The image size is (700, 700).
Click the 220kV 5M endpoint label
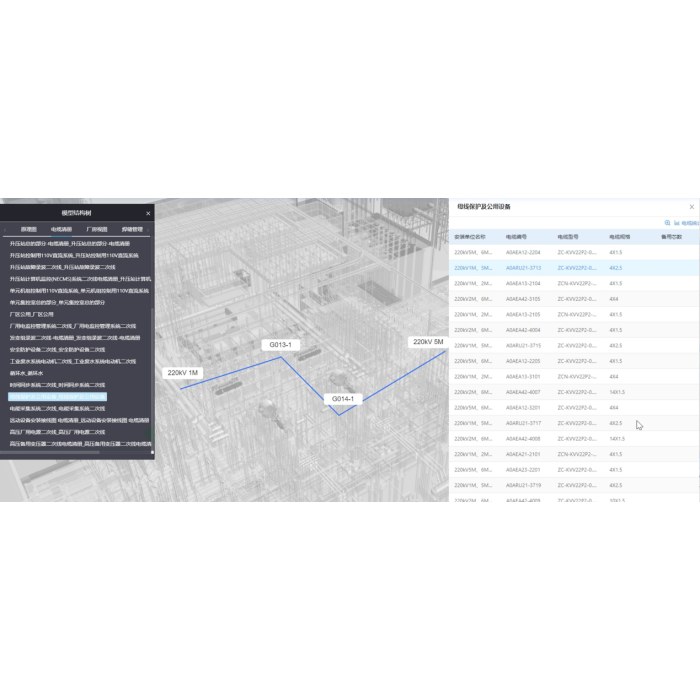(x=427, y=342)
